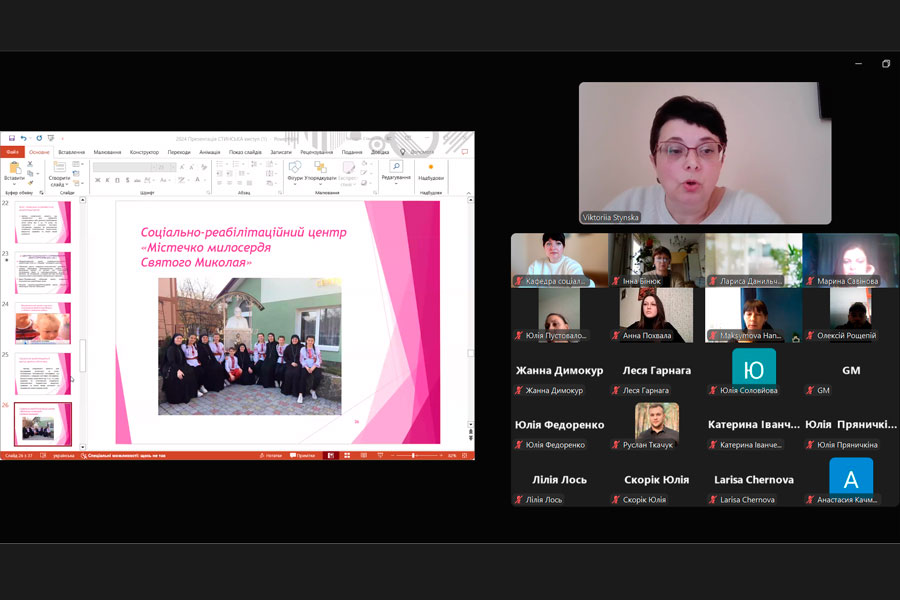Switch to Reading view icon

pos(363,455)
